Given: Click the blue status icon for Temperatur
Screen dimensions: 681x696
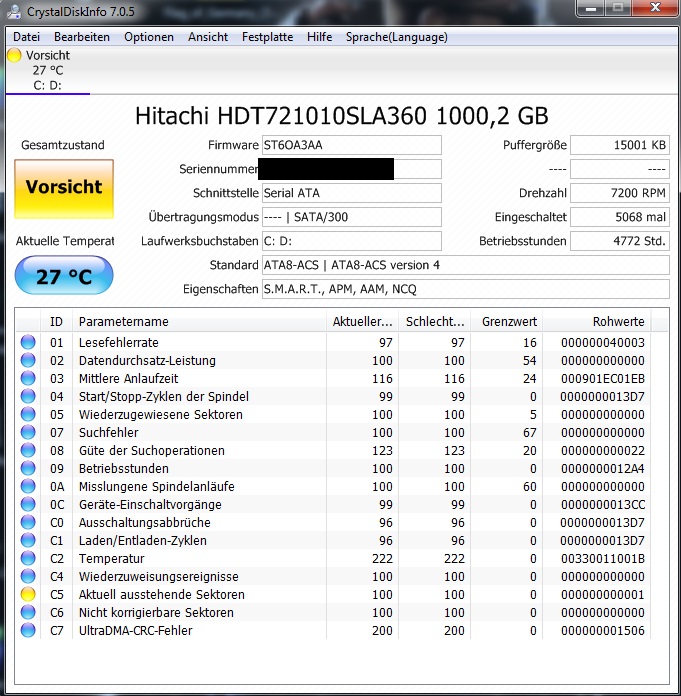Looking at the screenshot, I should pyautogui.click(x=28, y=558).
